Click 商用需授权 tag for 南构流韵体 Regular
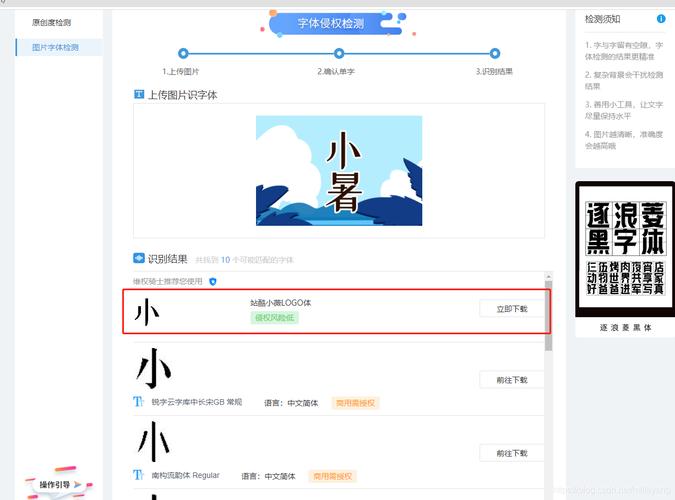This screenshot has height=500, width=675. (332, 476)
